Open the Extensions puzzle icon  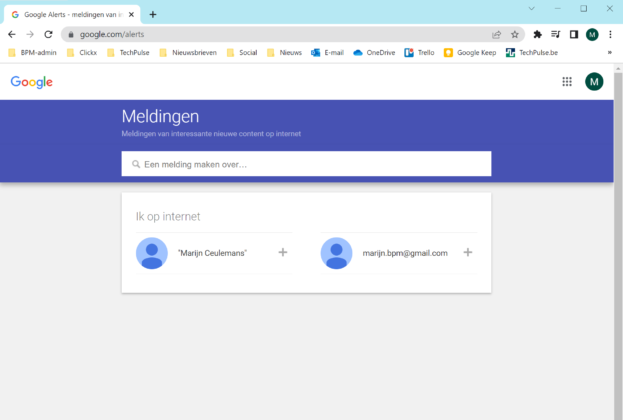(x=537, y=35)
